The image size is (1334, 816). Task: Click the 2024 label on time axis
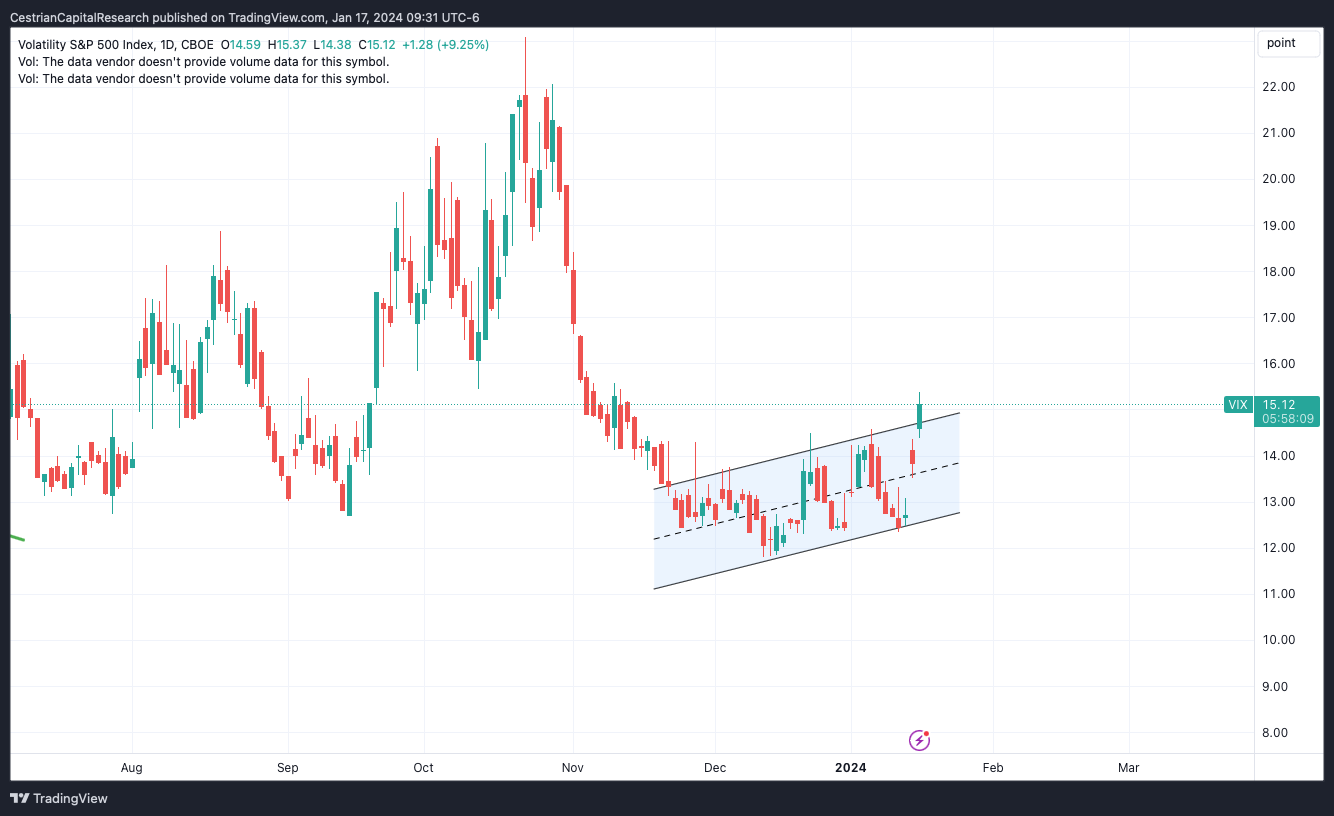[851, 768]
